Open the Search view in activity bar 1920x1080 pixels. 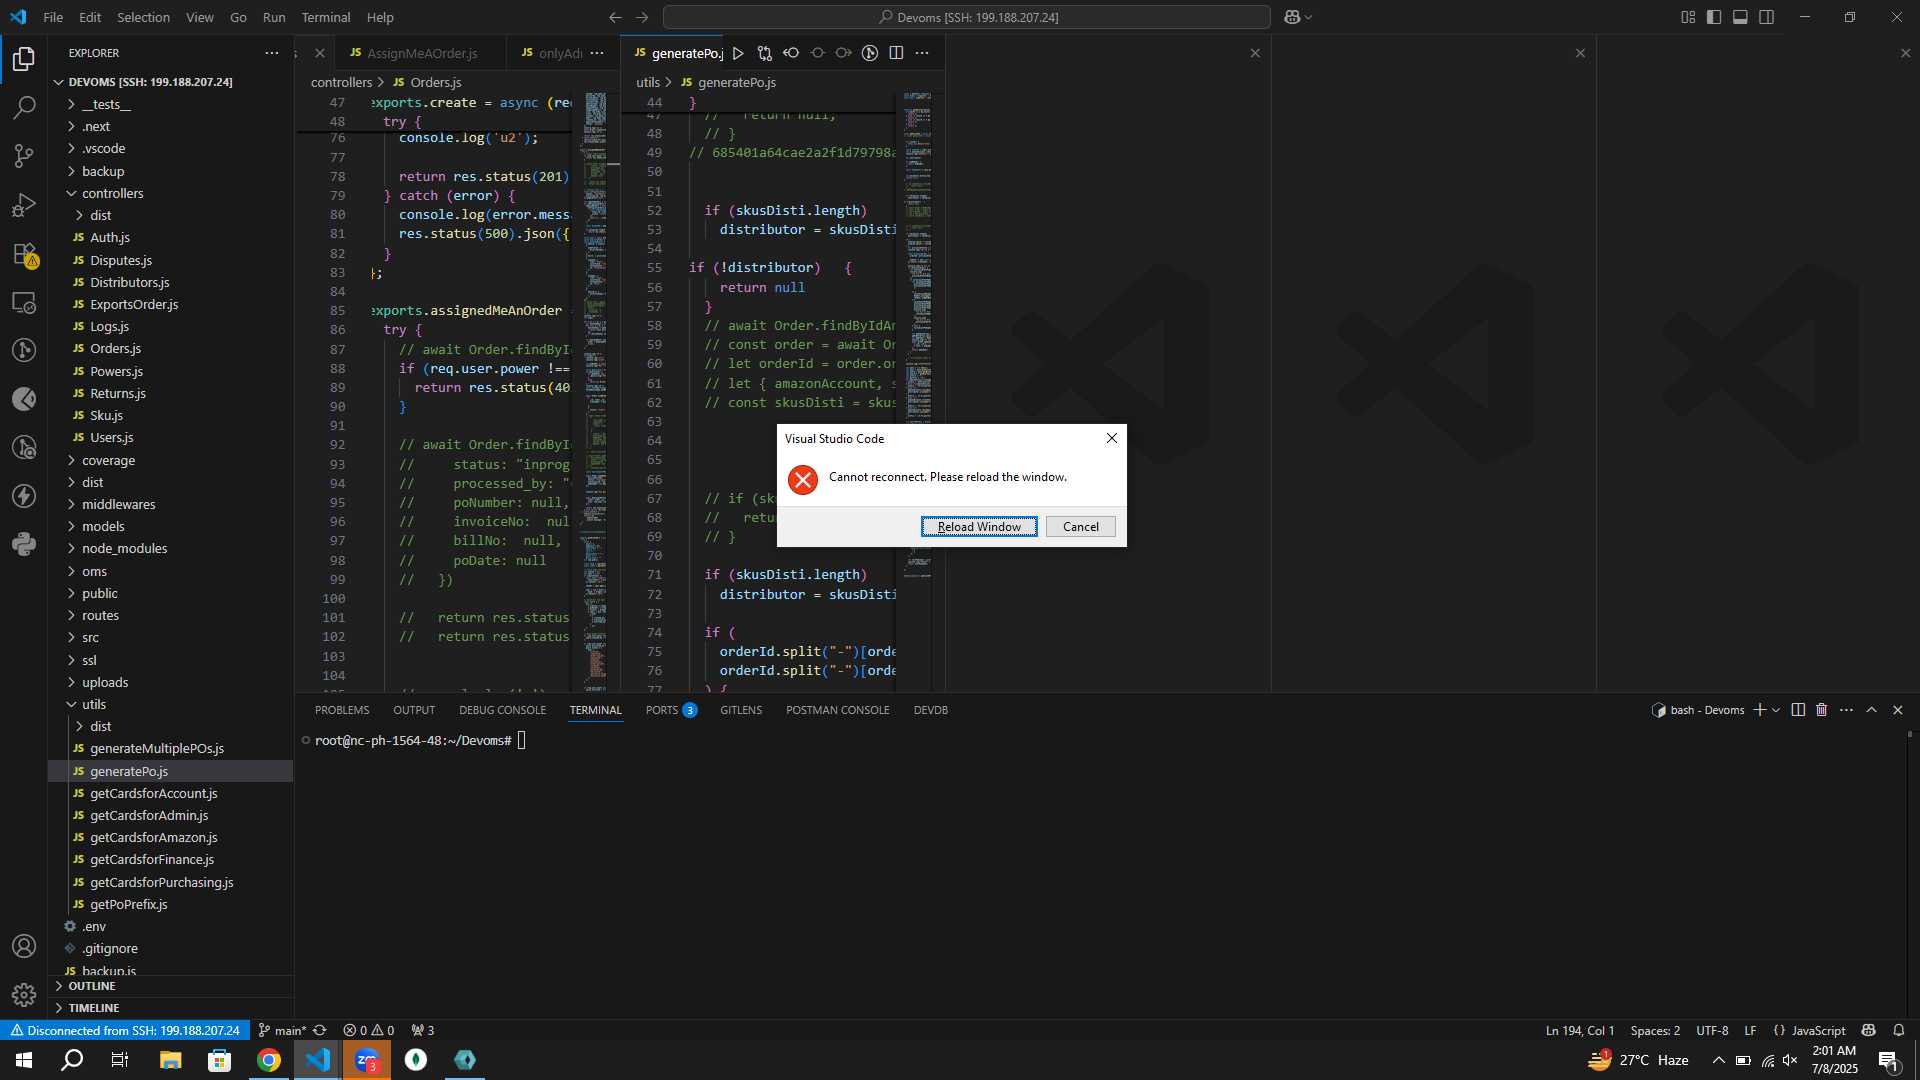24,107
